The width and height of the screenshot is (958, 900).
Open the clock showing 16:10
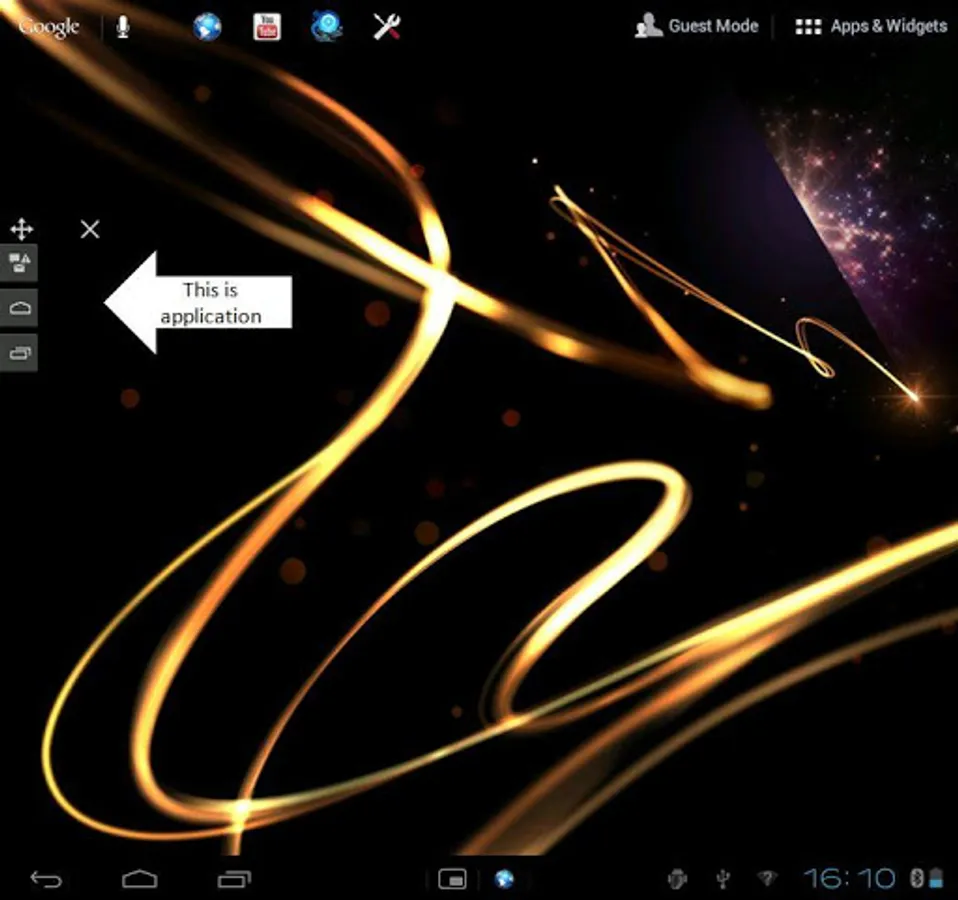coord(850,879)
